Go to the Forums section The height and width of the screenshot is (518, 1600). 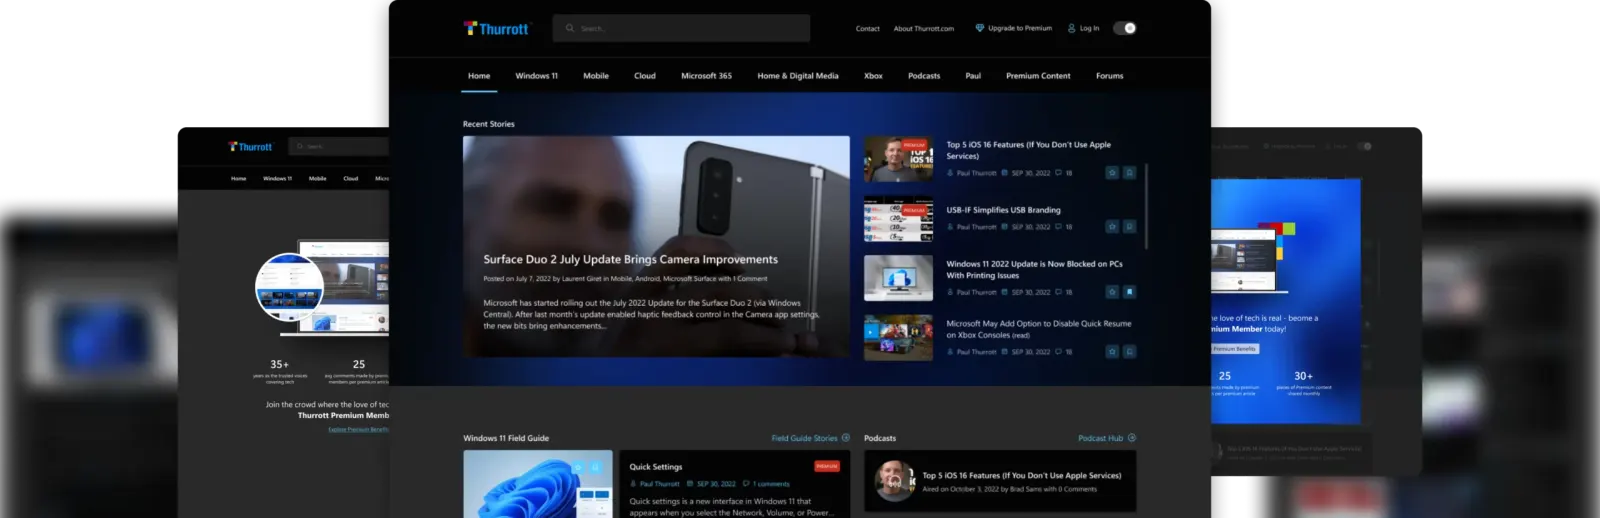tap(1109, 76)
